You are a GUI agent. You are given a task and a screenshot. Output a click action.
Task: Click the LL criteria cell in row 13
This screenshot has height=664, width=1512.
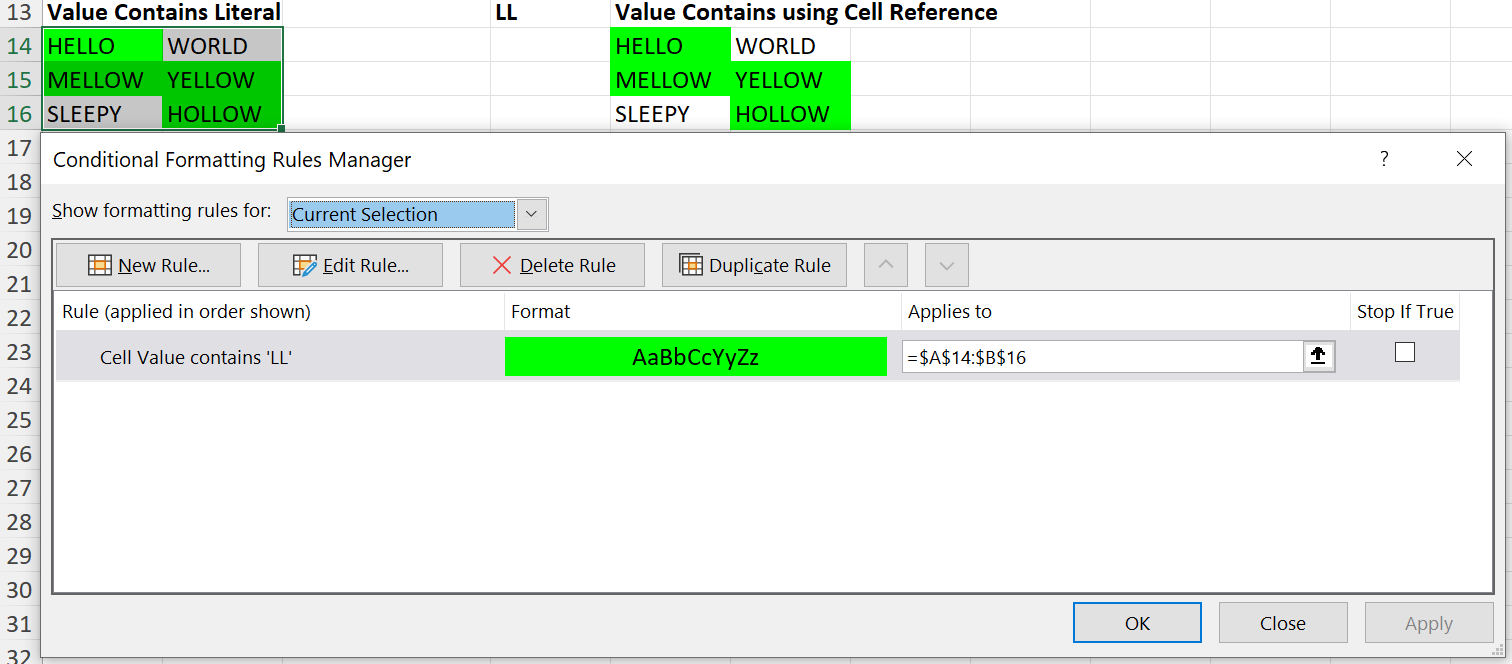tap(506, 13)
